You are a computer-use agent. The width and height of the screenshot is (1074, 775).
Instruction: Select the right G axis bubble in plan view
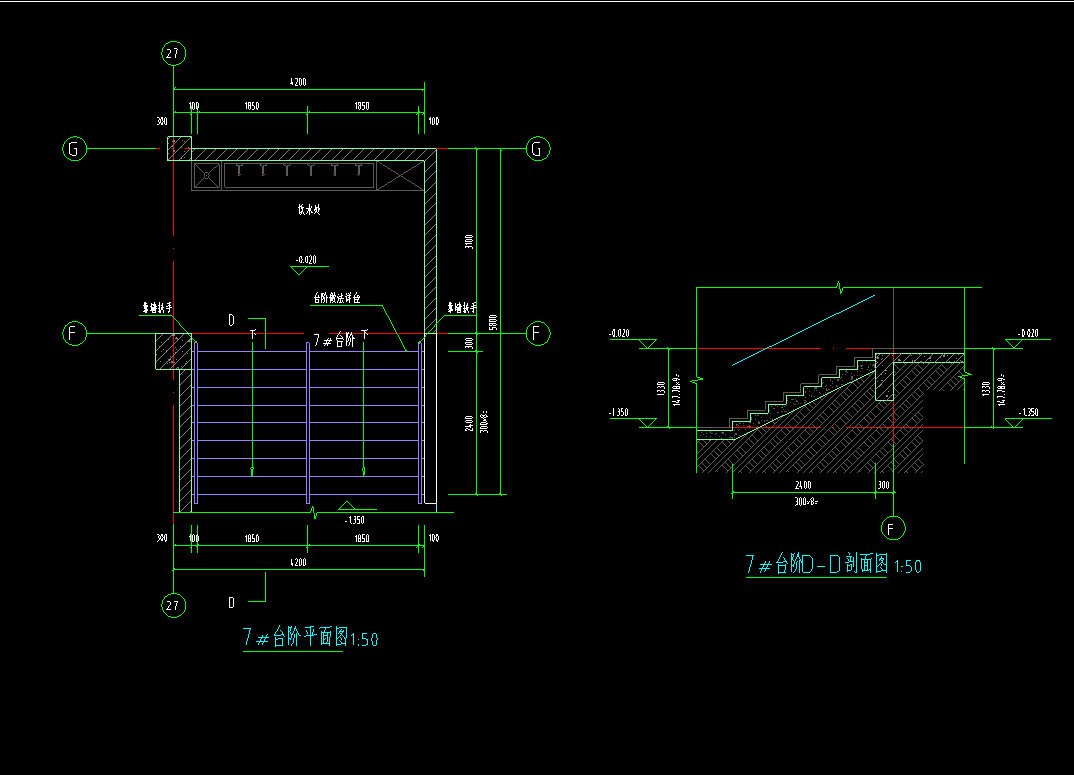pos(538,150)
